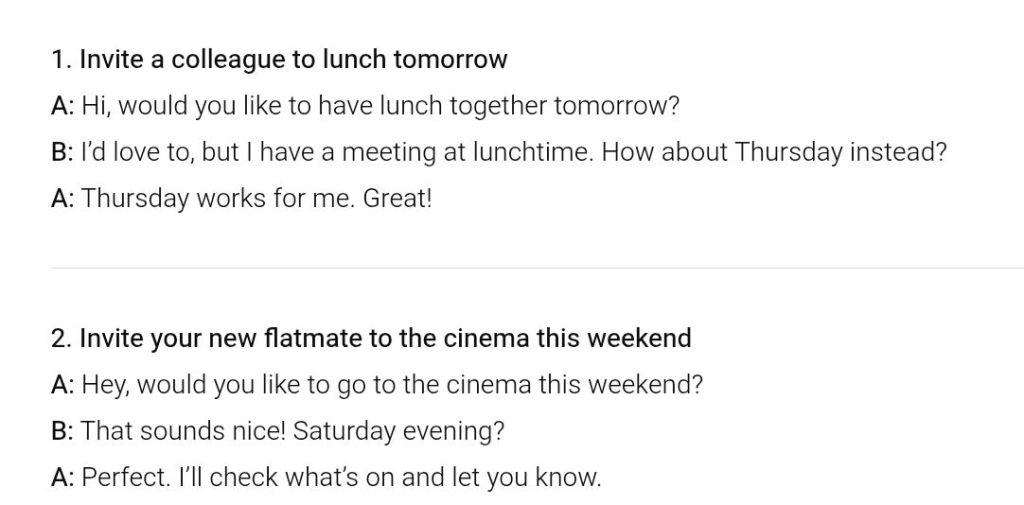Click the line "Hey, would you like to go to the cinema"
This screenshot has width=1024, height=505.
[x=392, y=385]
